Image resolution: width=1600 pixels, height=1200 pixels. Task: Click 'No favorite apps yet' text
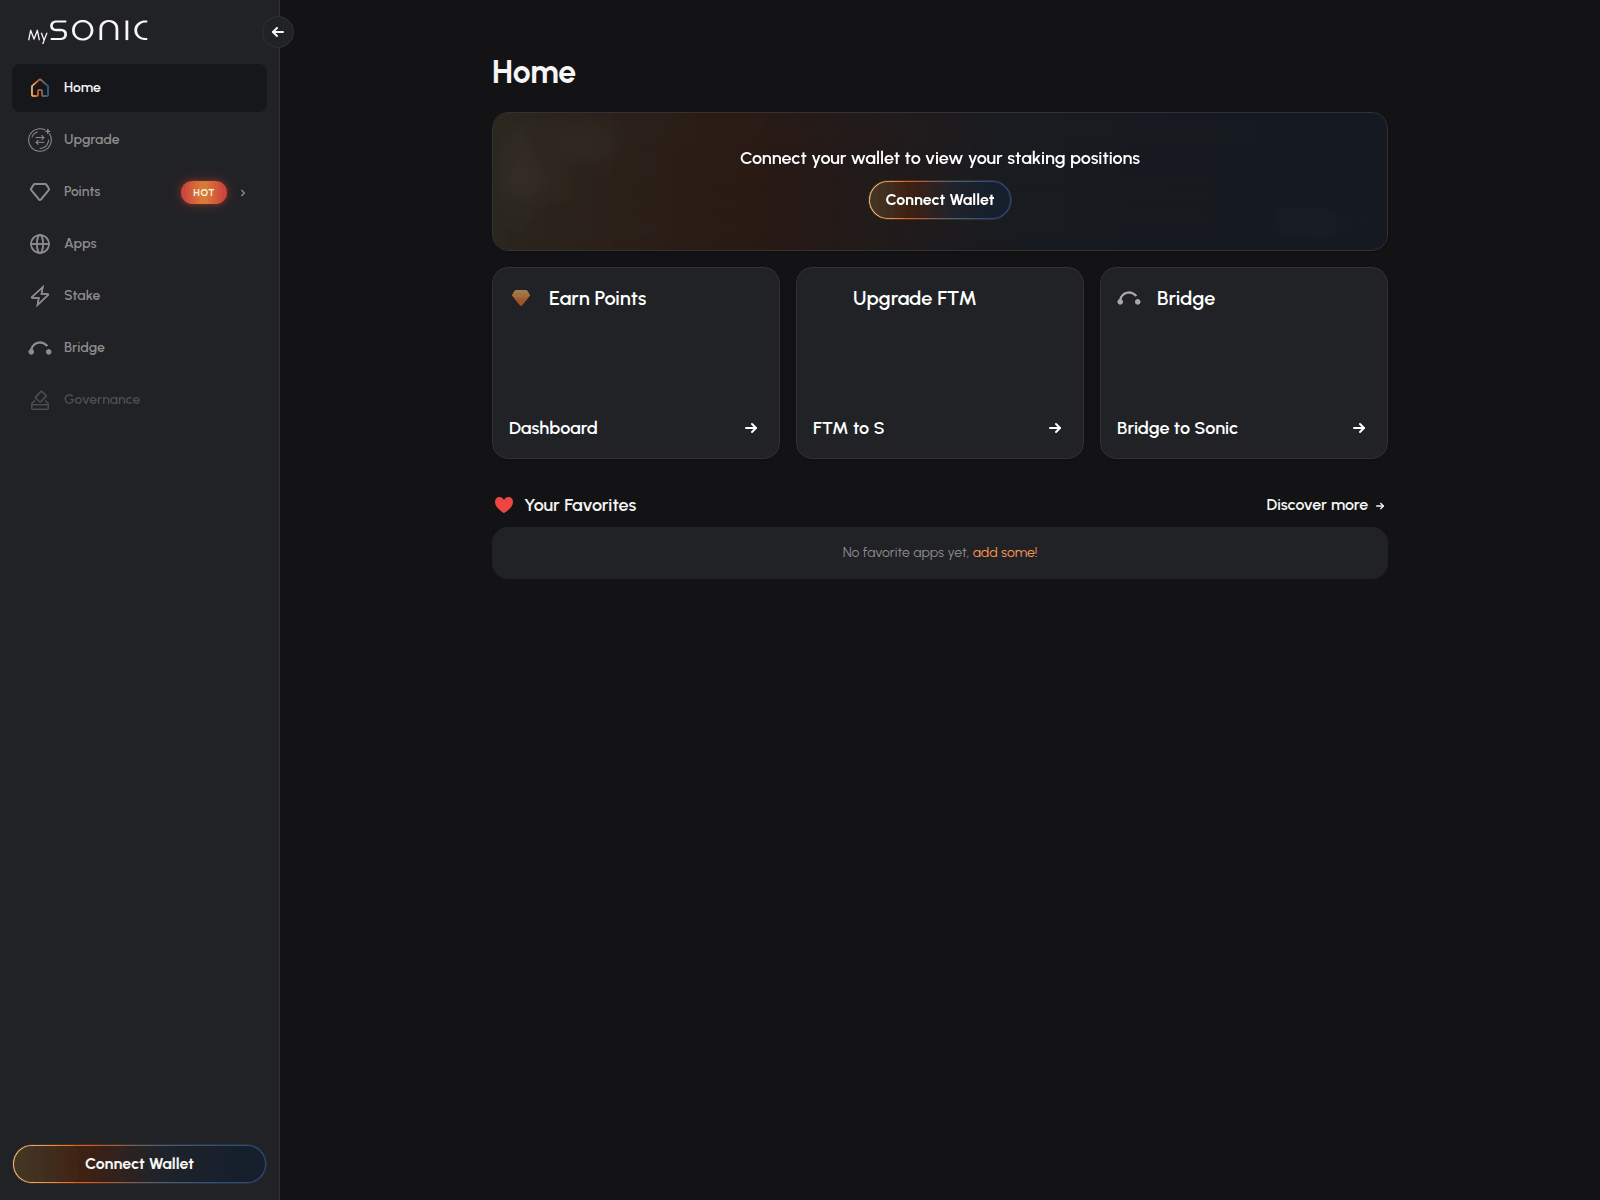905,552
